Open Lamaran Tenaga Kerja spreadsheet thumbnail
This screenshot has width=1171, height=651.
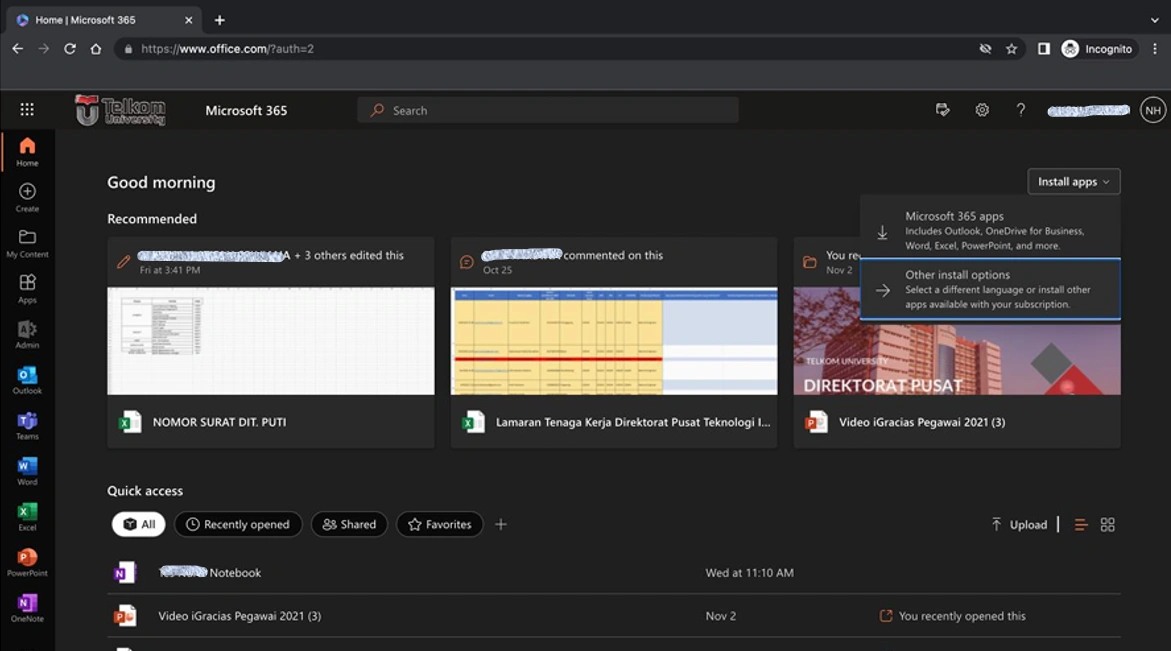614,340
